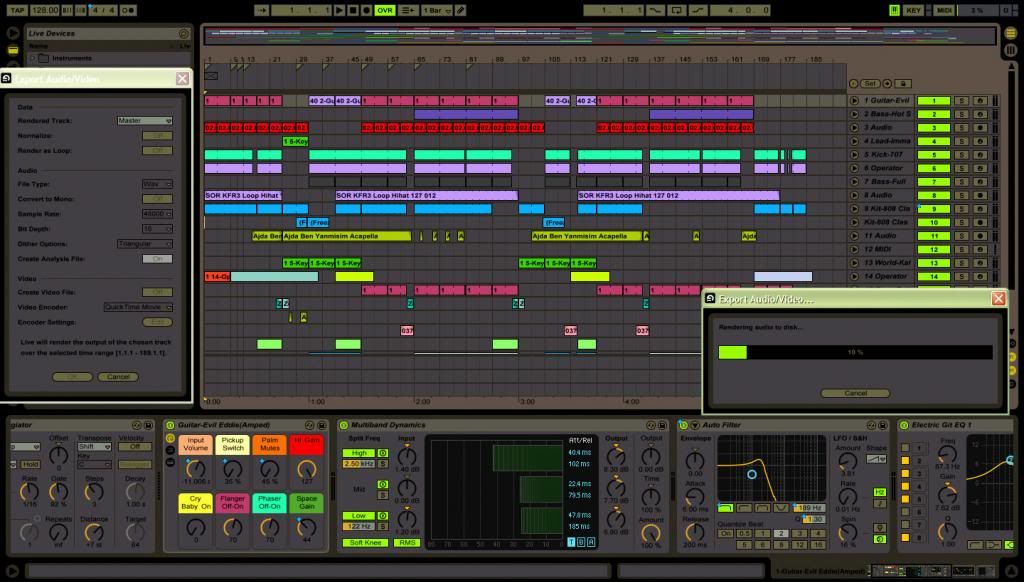Open the Video Encoder QuickTime Movie dropdown
This screenshot has width=1024, height=582.
[138, 308]
